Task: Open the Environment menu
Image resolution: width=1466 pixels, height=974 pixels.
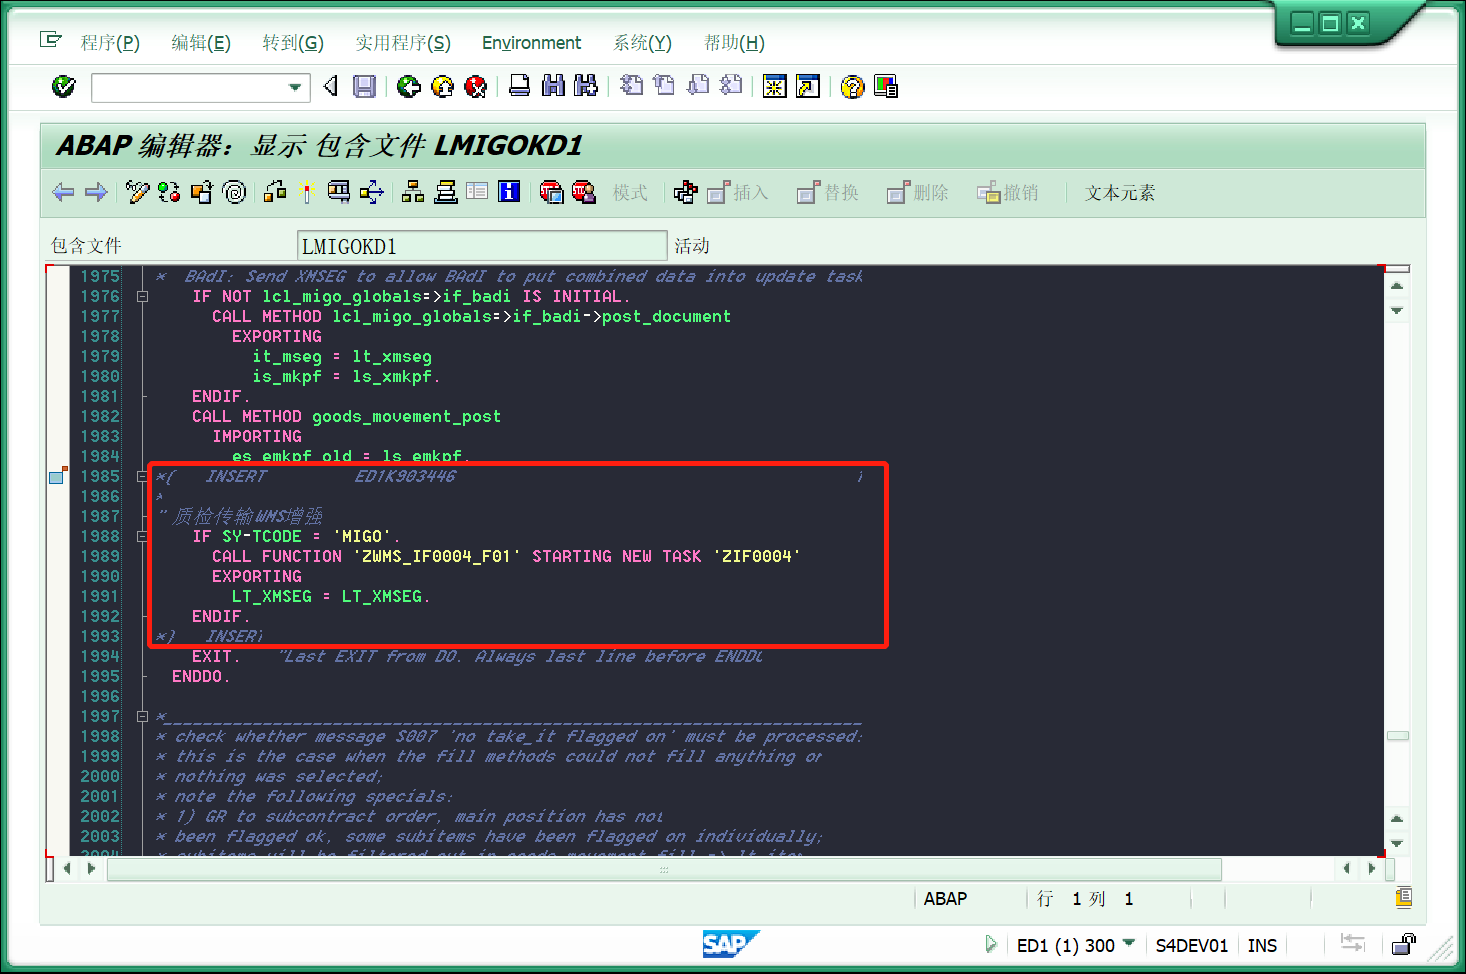Action: pyautogui.click(x=531, y=43)
